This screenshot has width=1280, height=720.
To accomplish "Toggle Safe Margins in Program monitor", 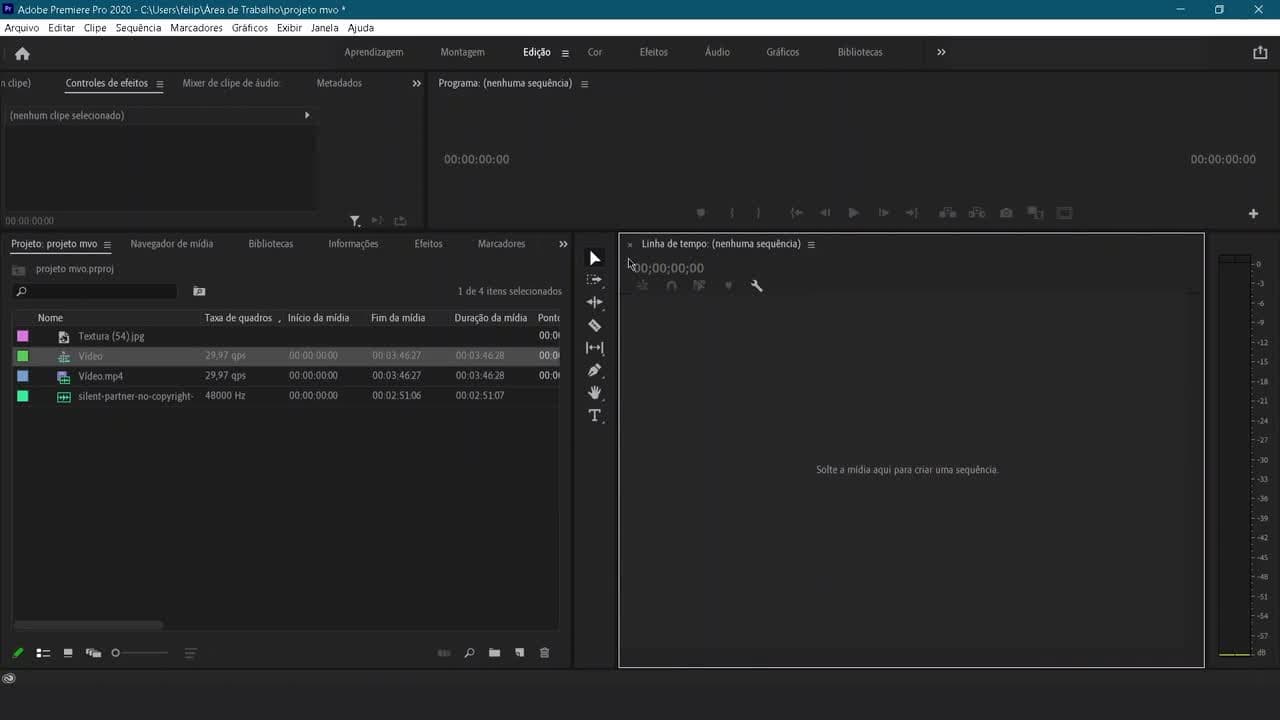I will (1065, 213).
